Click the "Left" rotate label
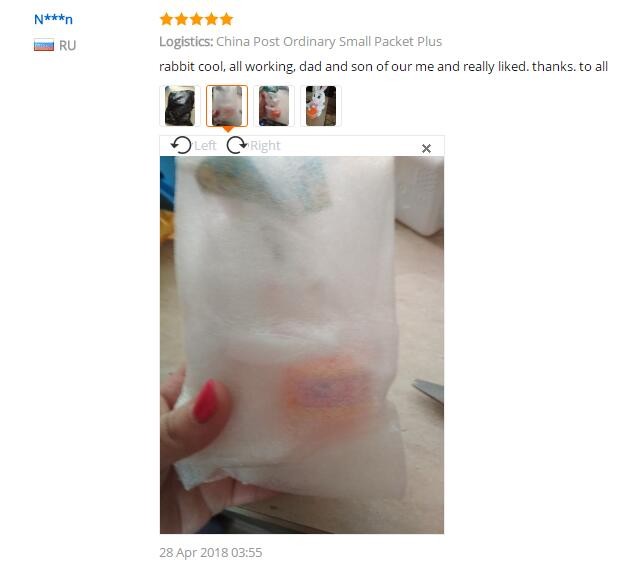This screenshot has height=574, width=643. [205, 146]
